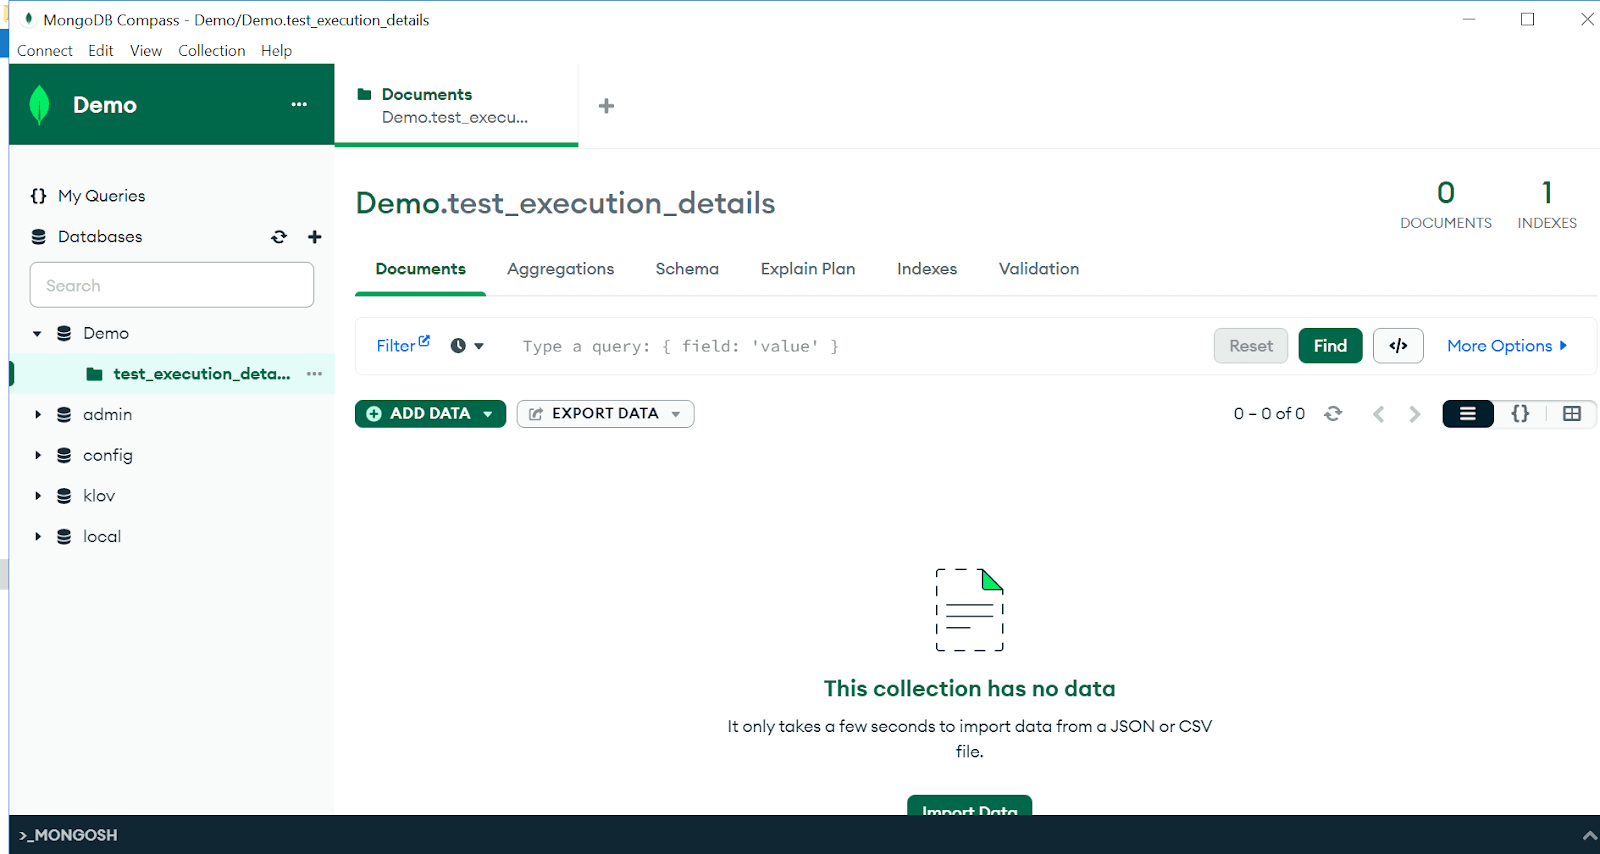Click the admin database stack icon
Viewport: 1600px width, 854px height.
pos(64,414)
